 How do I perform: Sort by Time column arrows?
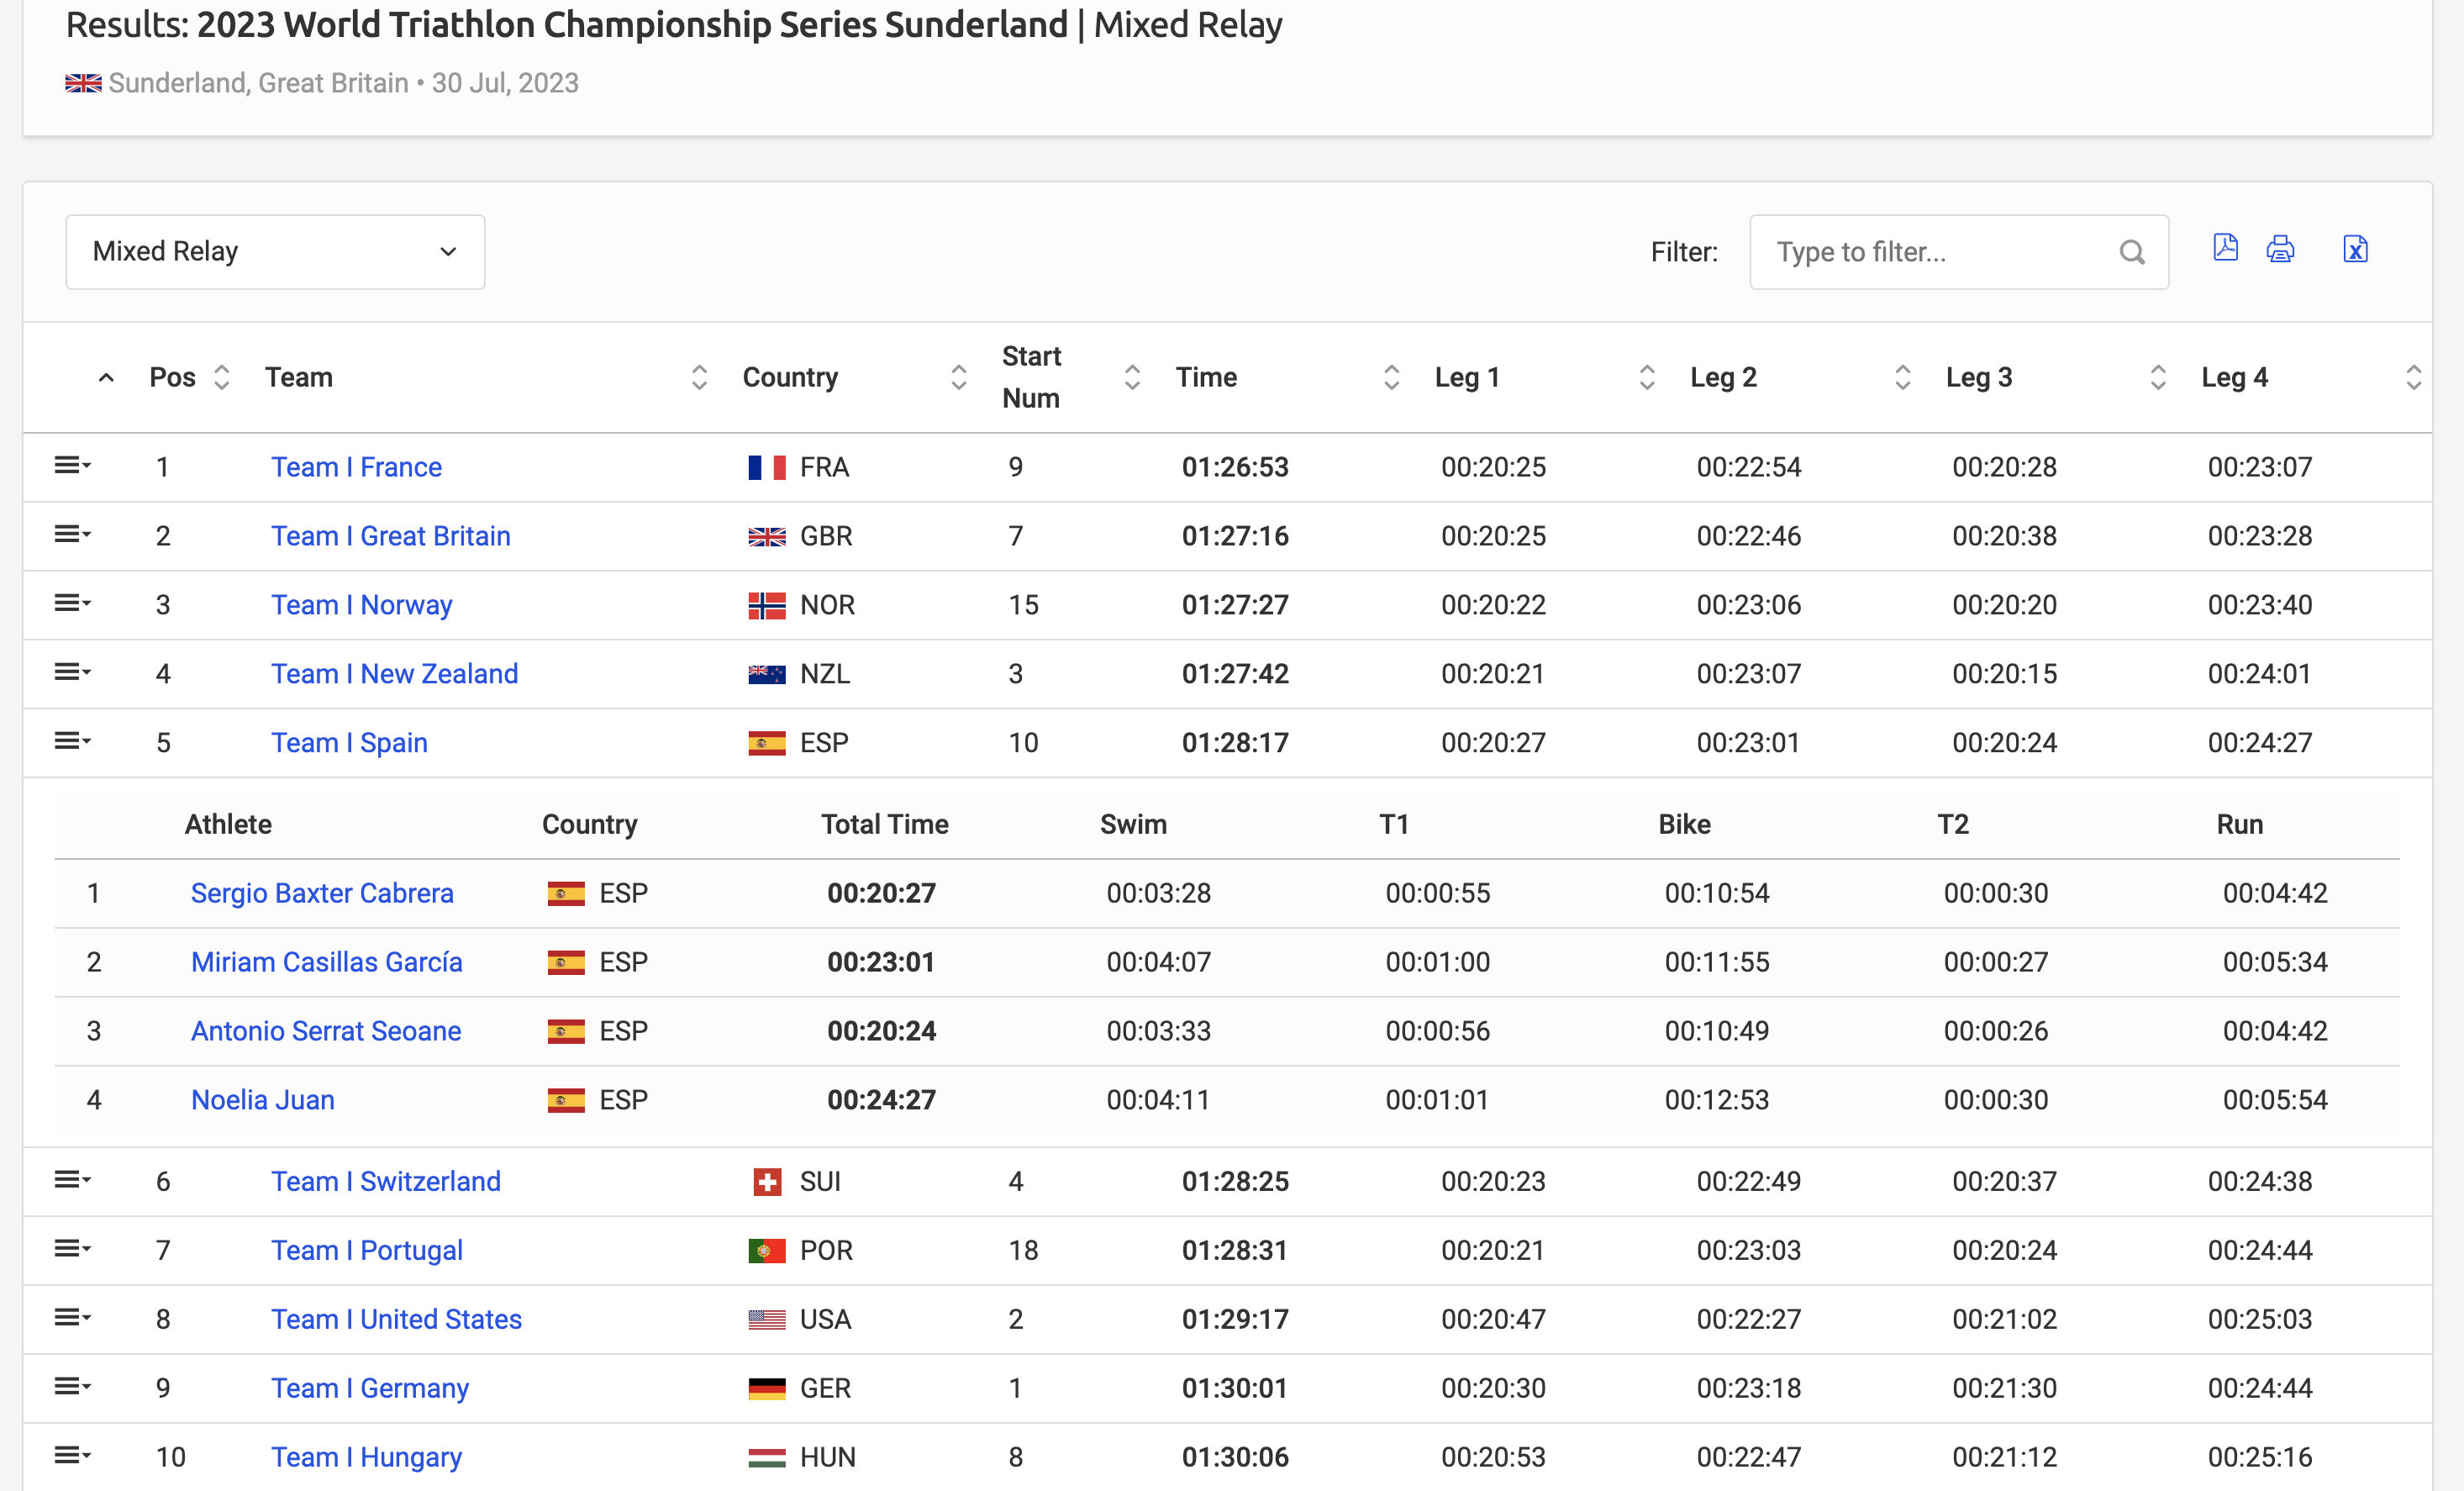point(1391,377)
